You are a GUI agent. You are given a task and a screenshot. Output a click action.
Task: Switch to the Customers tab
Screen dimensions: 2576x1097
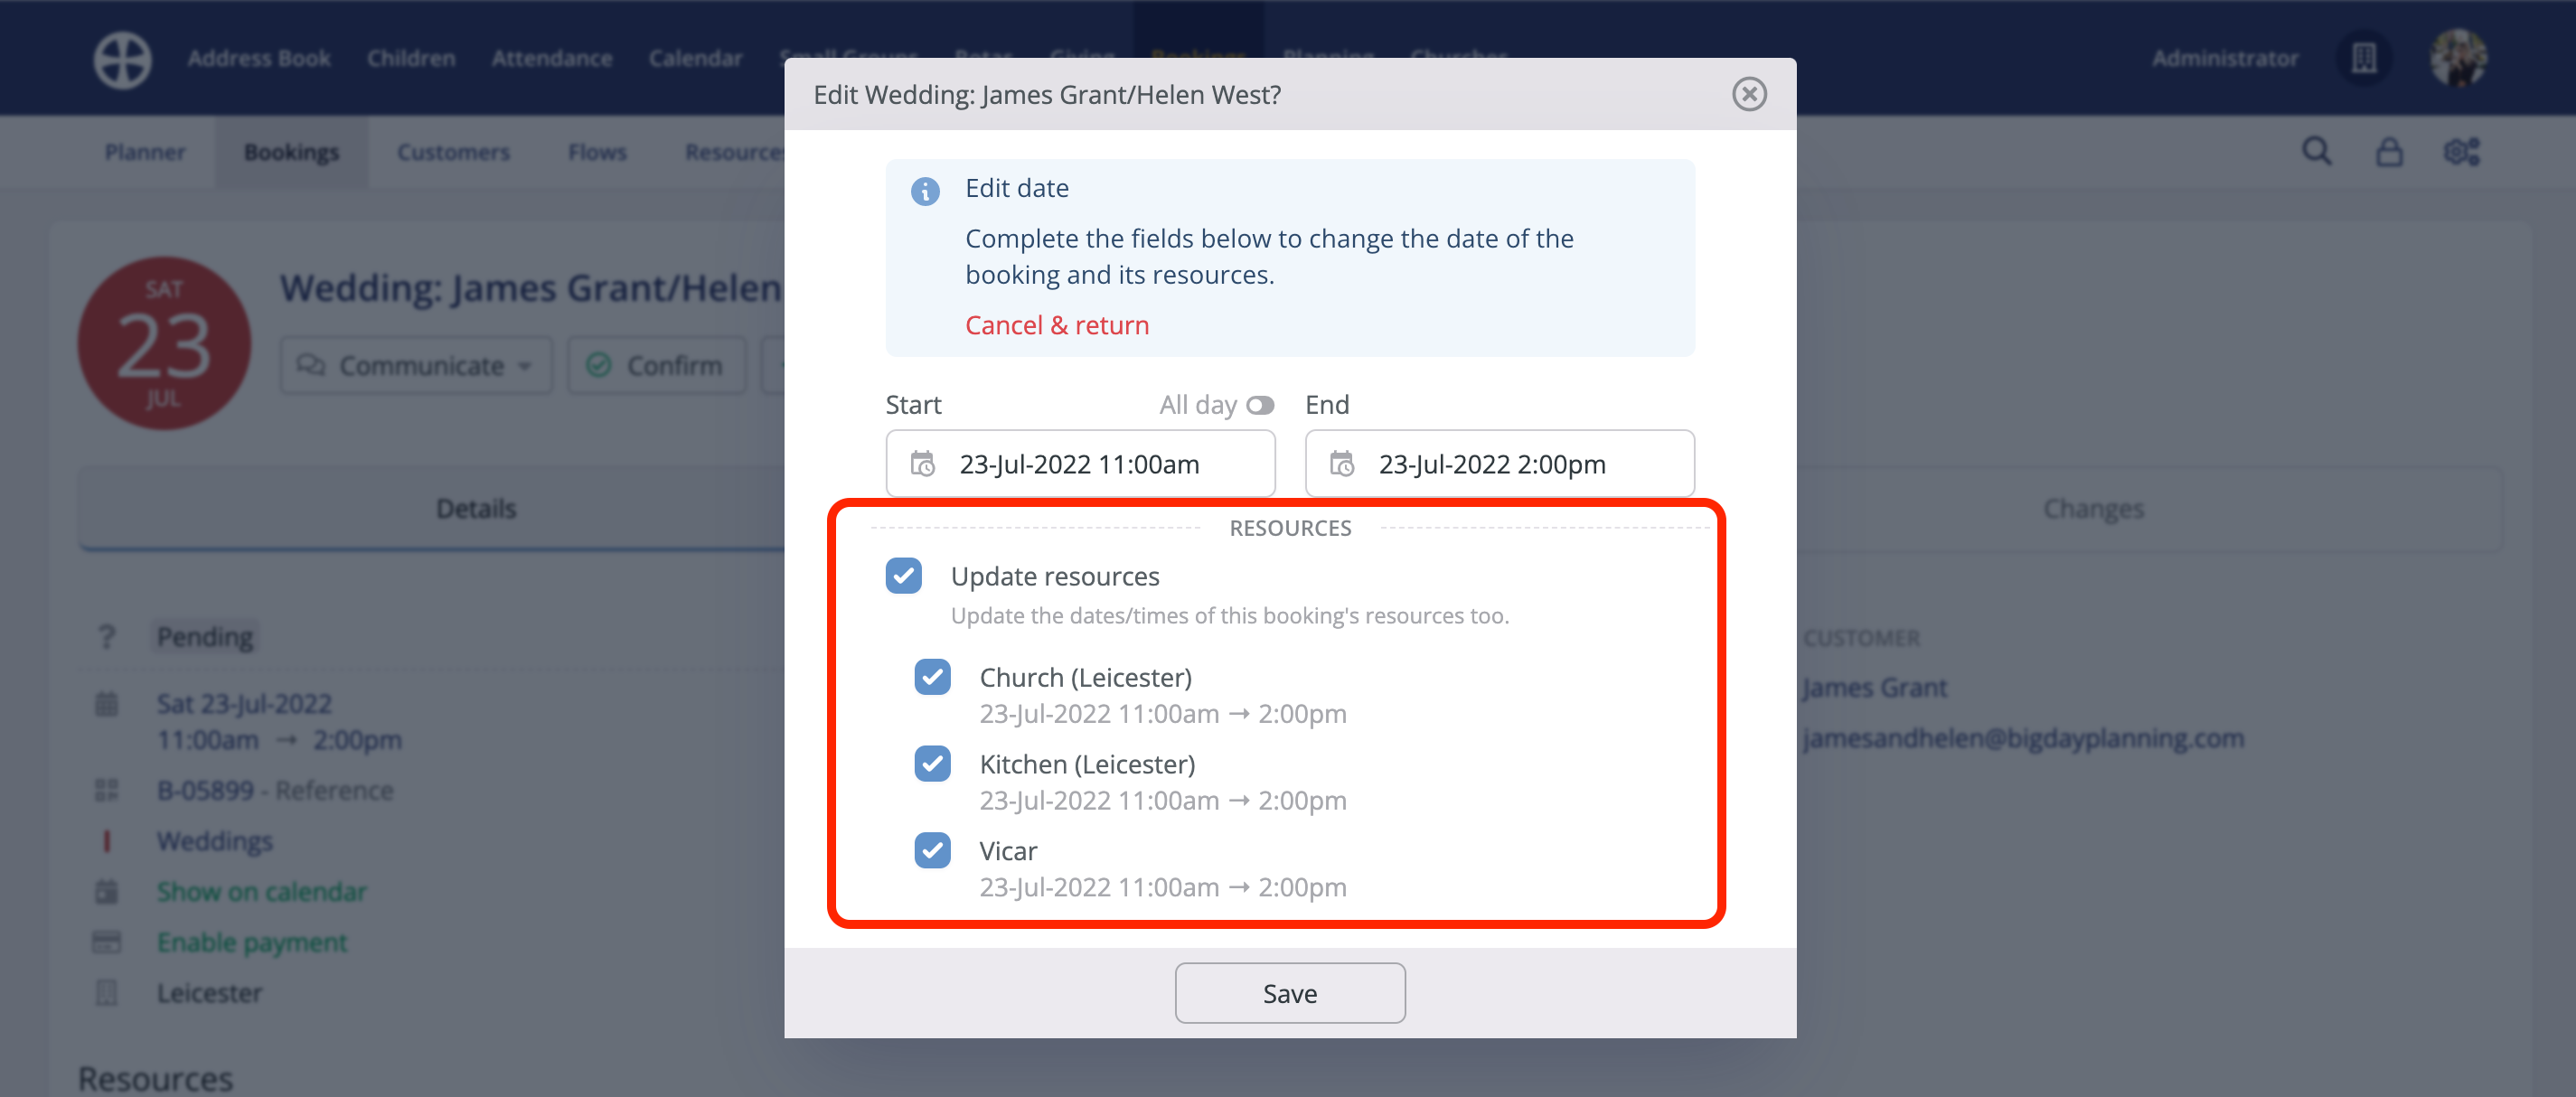click(x=452, y=152)
